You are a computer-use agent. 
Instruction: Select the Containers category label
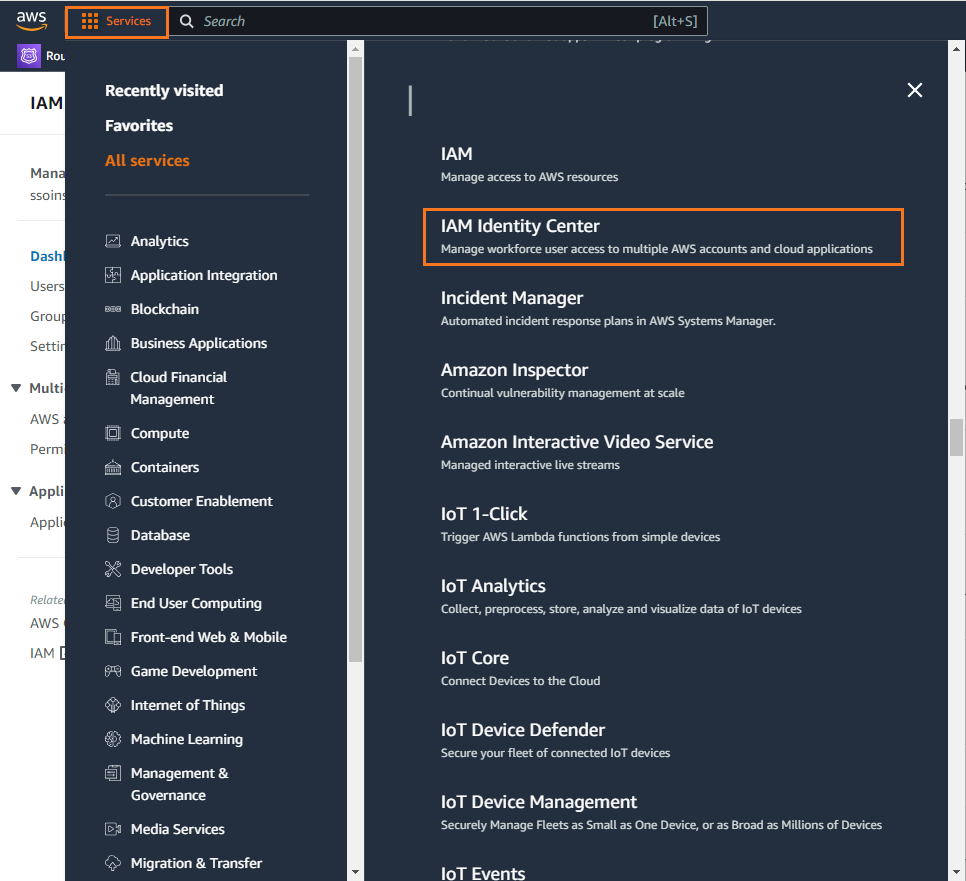(x=164, y=467)
